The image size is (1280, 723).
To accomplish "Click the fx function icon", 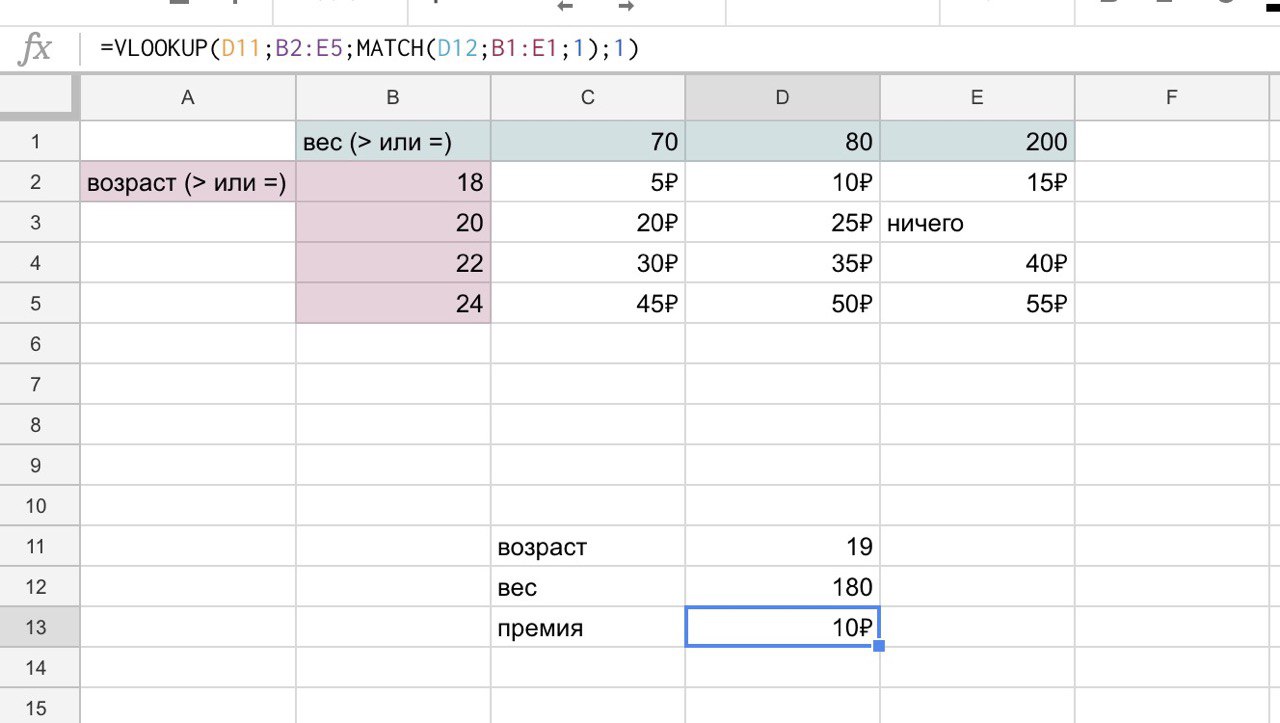I will click(35, 48).
